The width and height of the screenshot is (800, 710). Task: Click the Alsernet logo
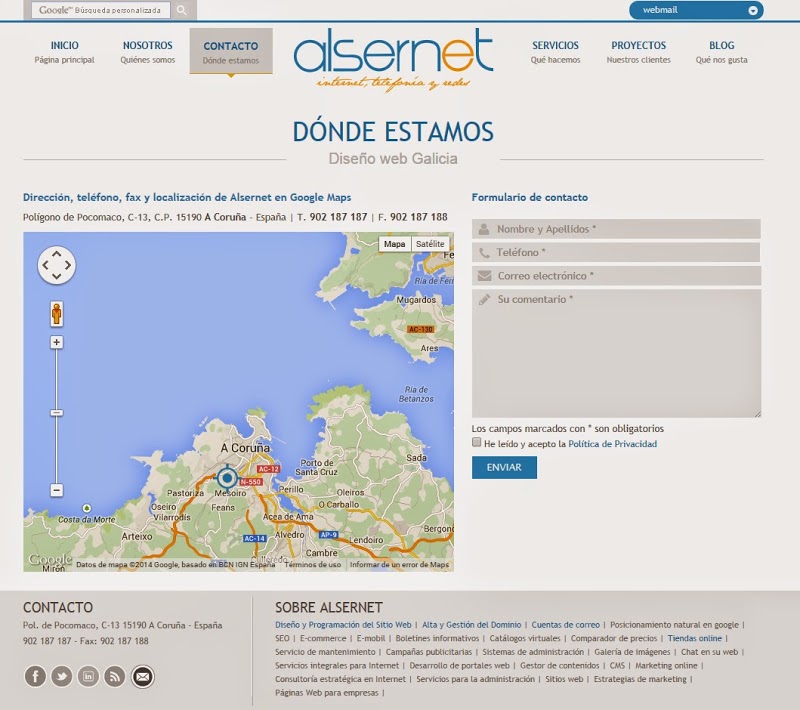coord(393,59)
